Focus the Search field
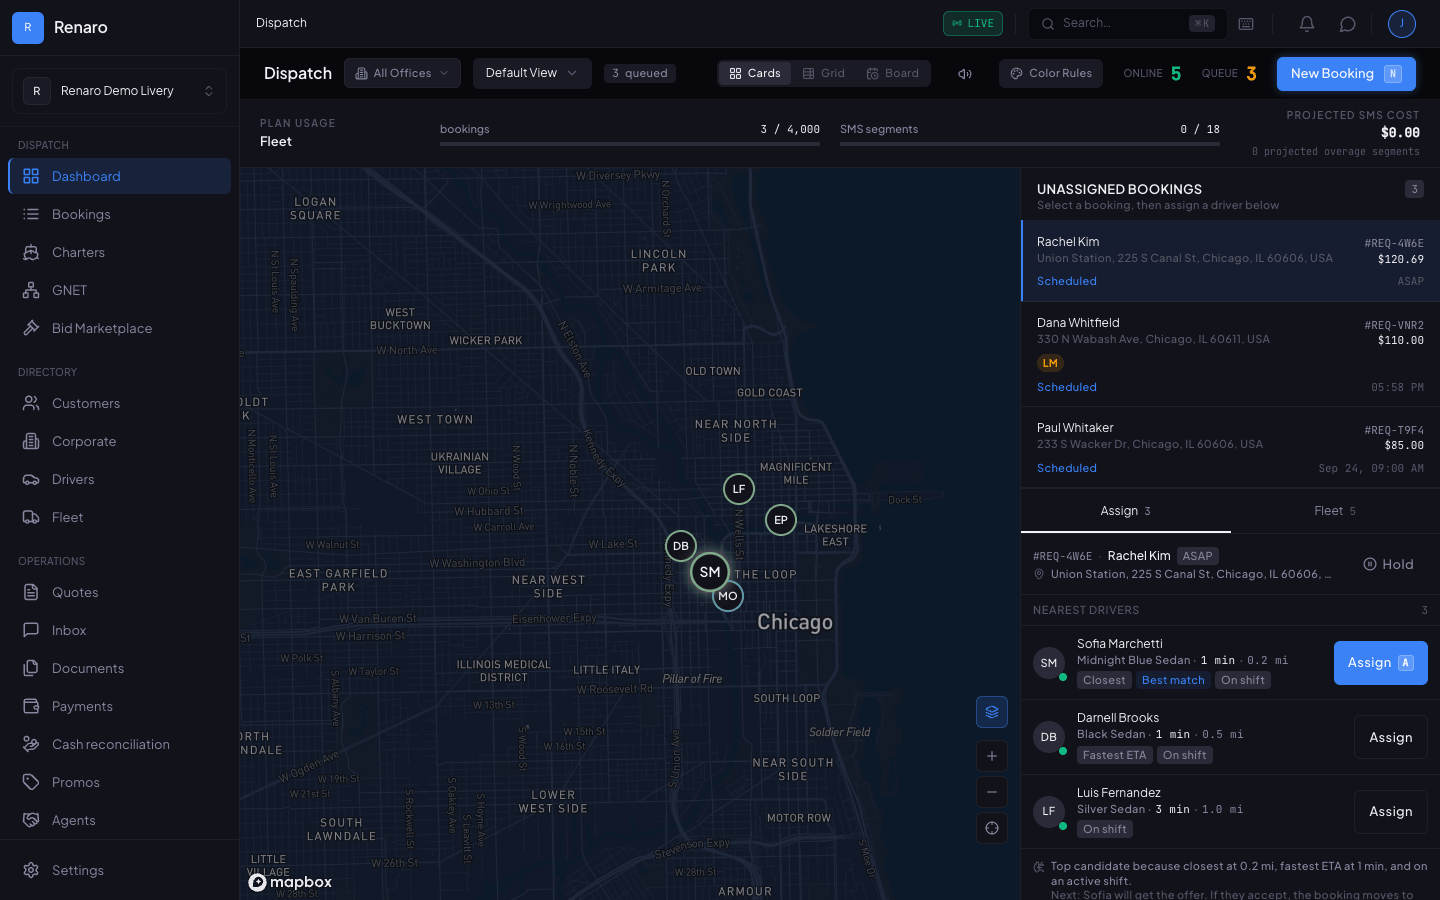1440x900 pixels. [x=1128, y=24]
